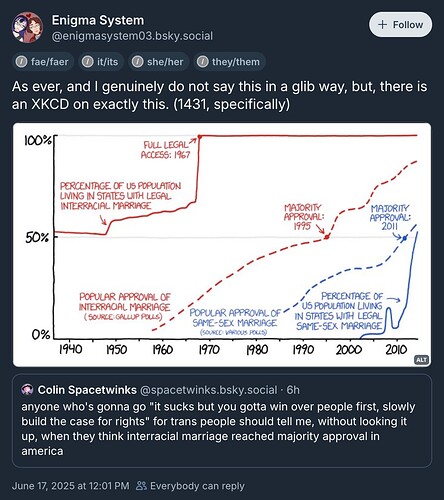The width and height of the screenshot is (444, 500).
Task: Open @spacetwinks.bsky.social handle in quote
Action: click(x=209, y=390)
